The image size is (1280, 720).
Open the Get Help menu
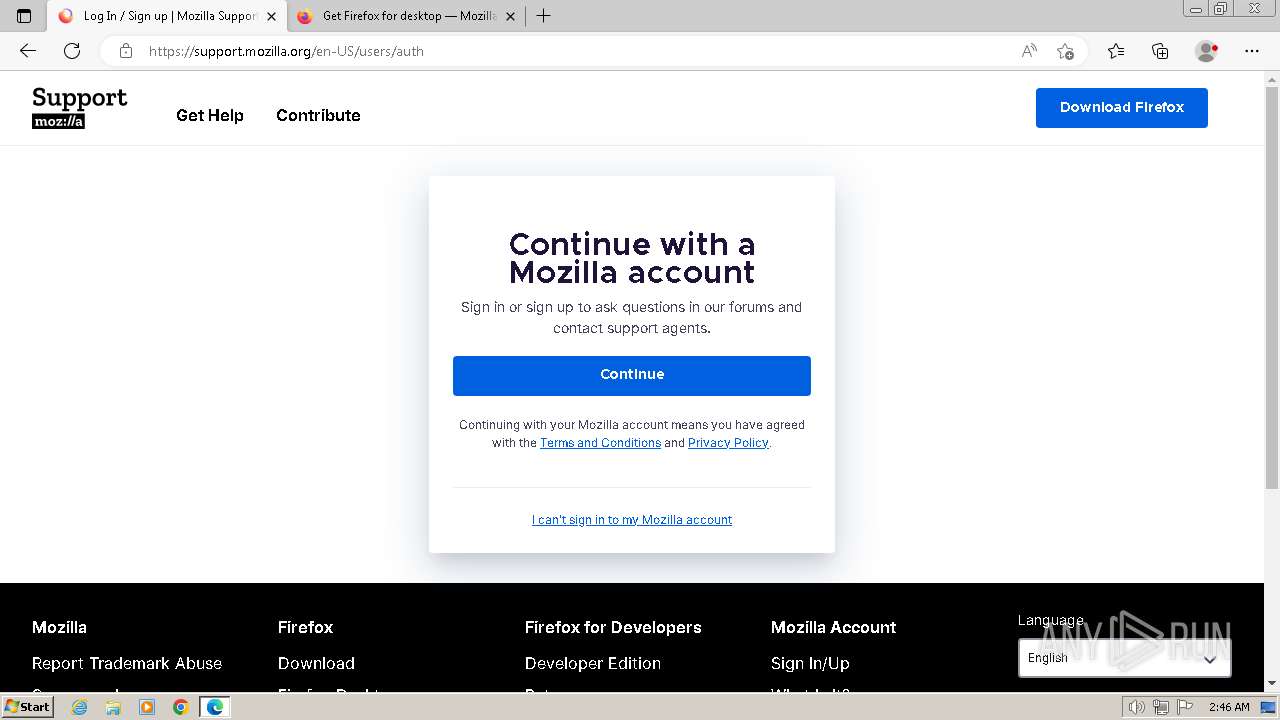pyautogui.click(x=210, y=115)
